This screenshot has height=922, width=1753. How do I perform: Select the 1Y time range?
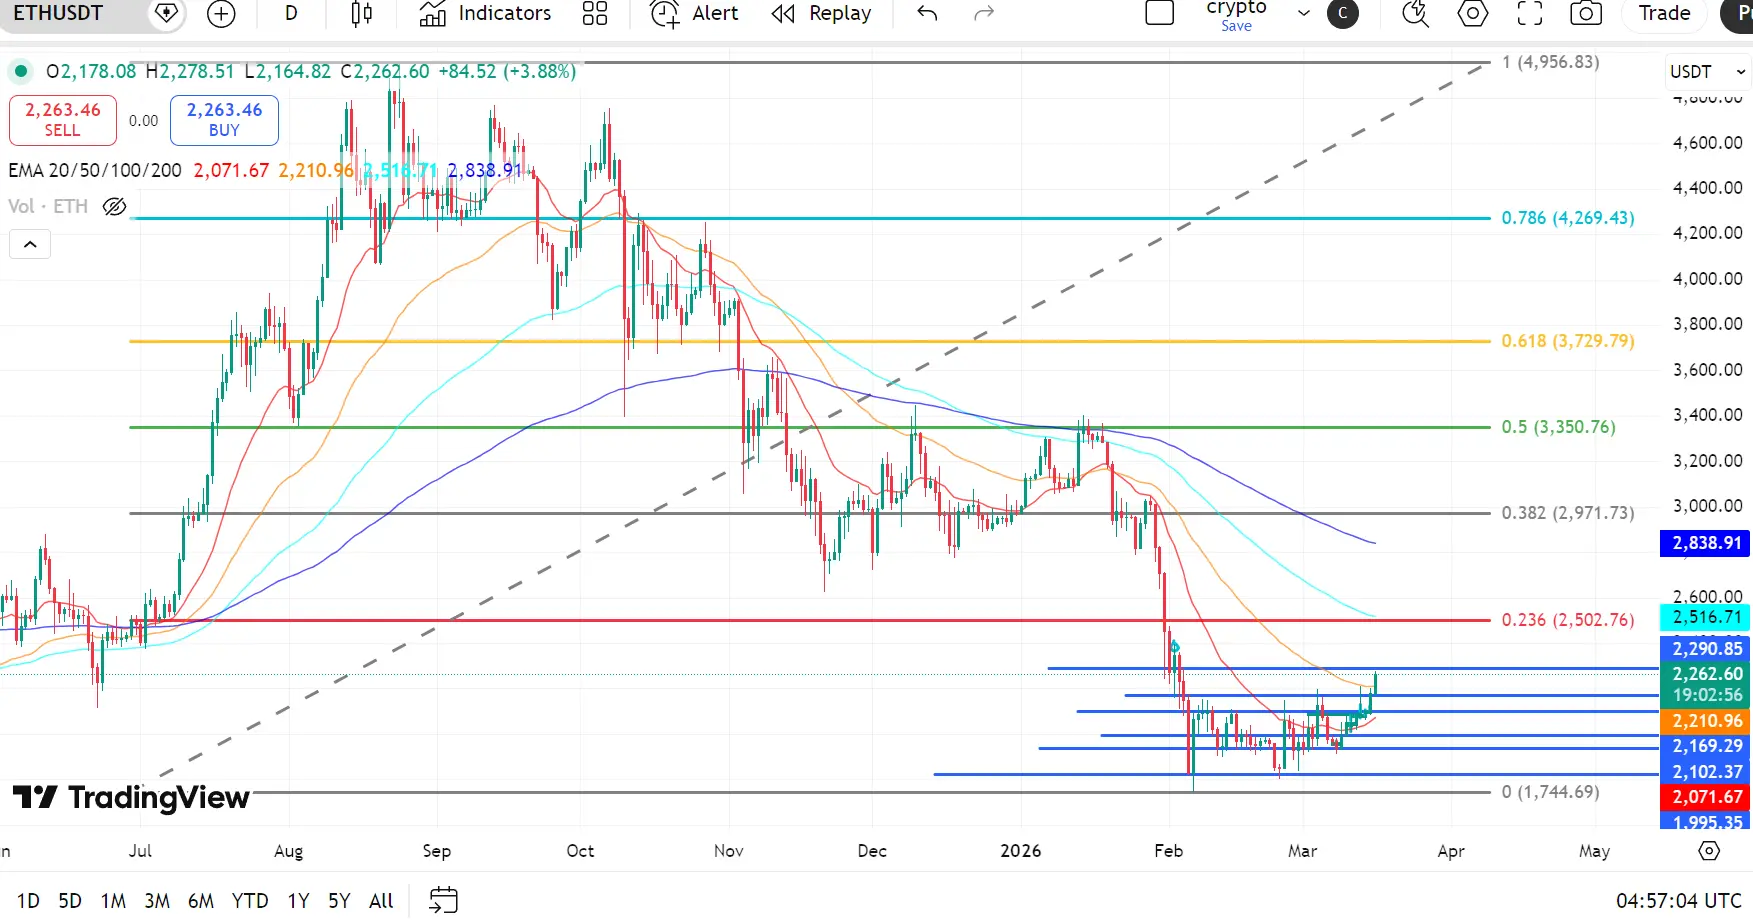298,901
